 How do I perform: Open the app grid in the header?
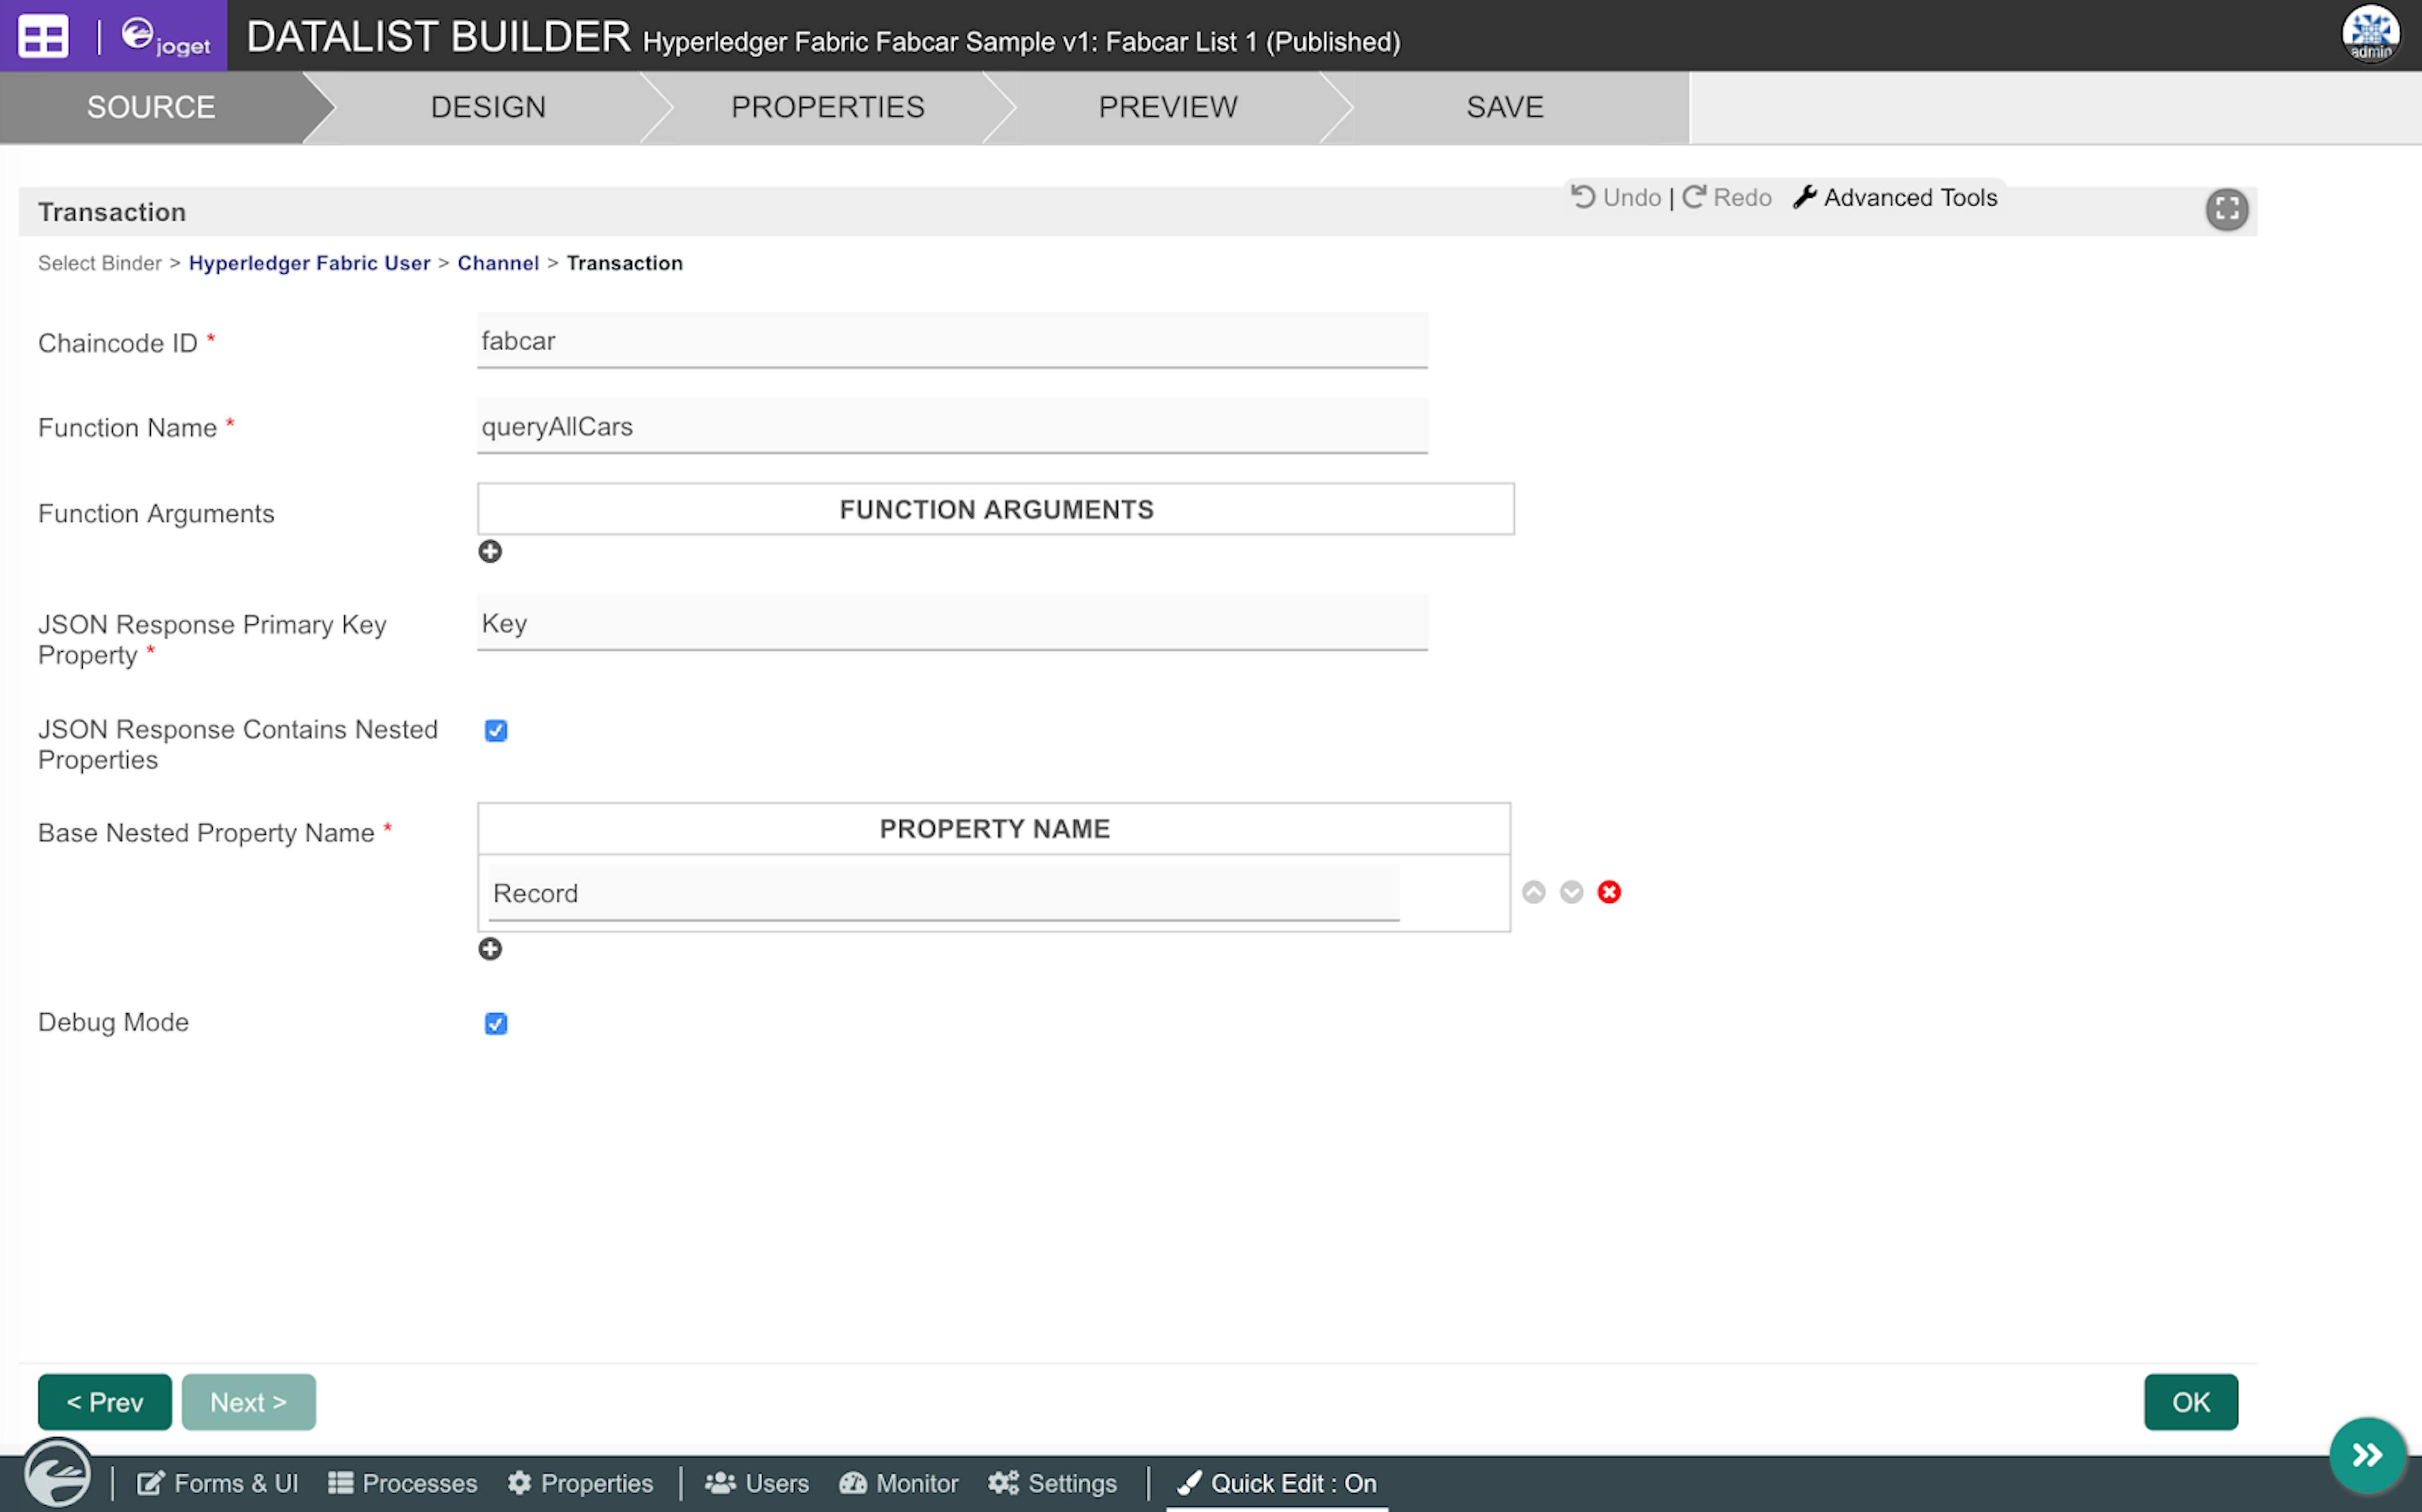tap(43, 36)
